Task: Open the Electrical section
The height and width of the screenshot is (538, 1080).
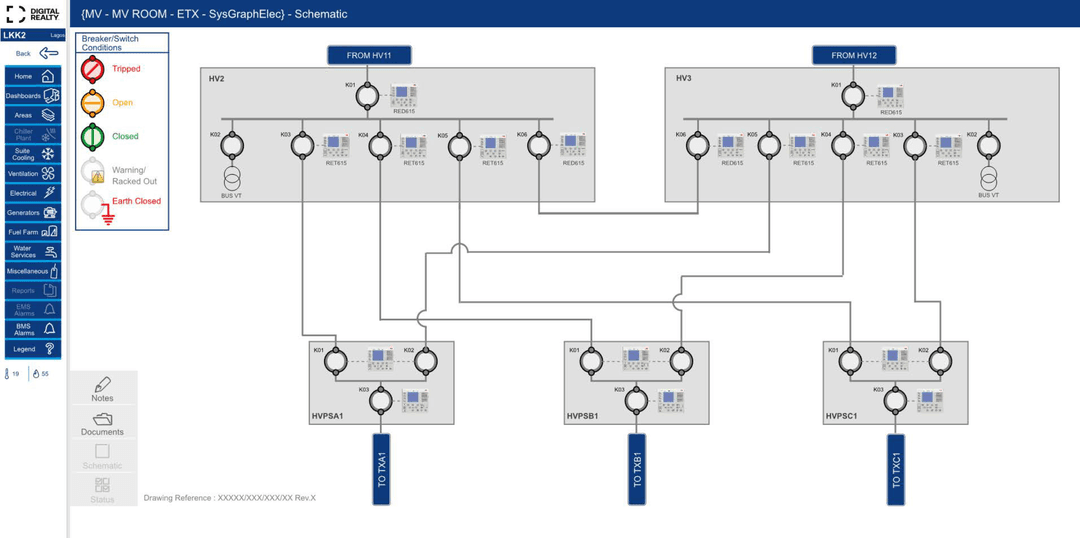Action: pos(33,193)
